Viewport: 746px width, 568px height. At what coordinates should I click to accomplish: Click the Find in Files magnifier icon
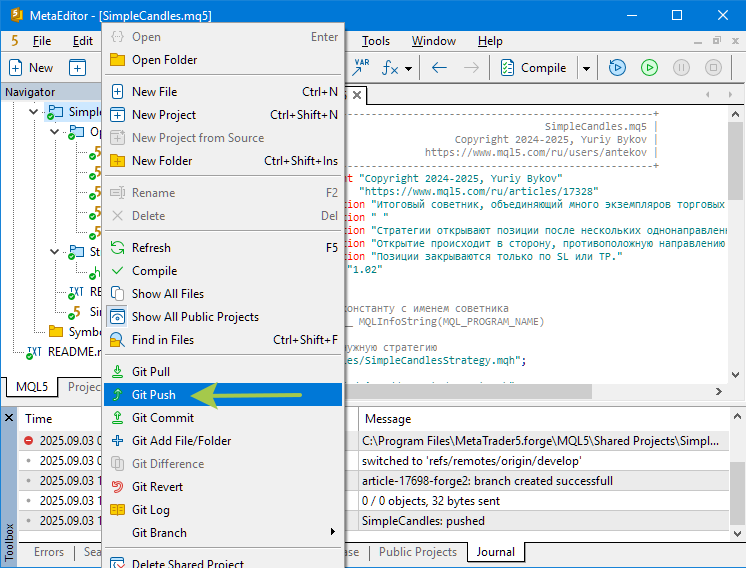tap(118, 340)
